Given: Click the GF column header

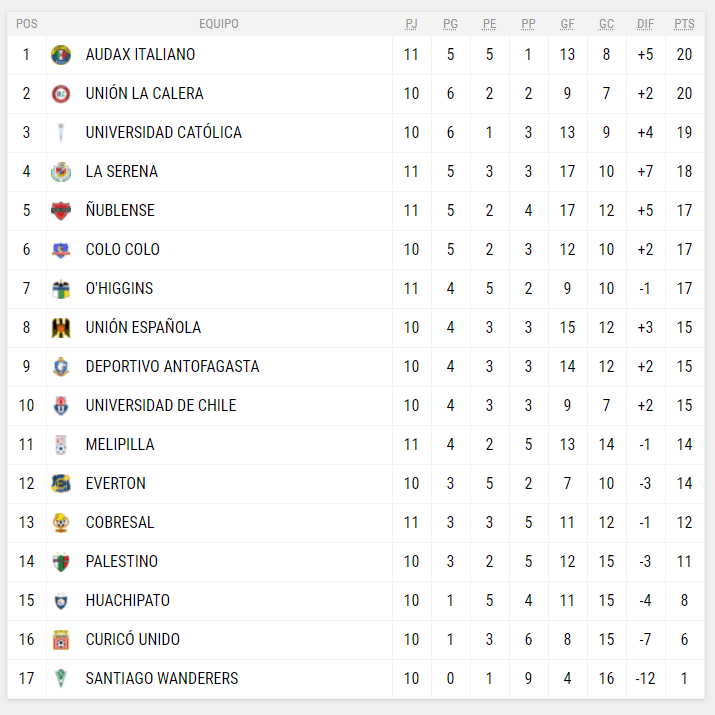Looking at the screenshot, I should point(567,24).
